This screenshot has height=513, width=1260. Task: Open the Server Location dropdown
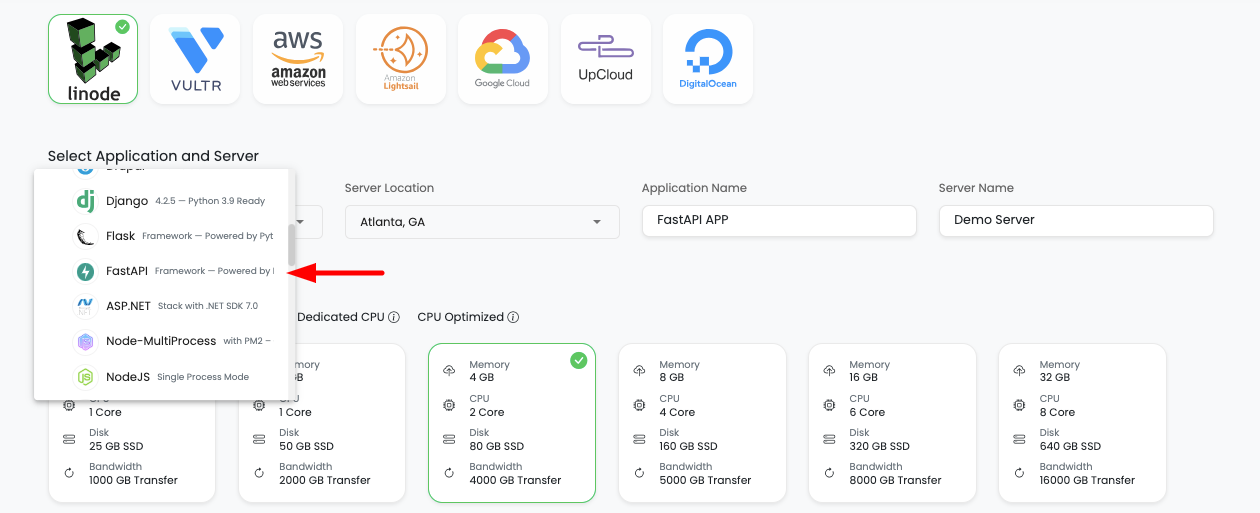(x=482, y=222)
